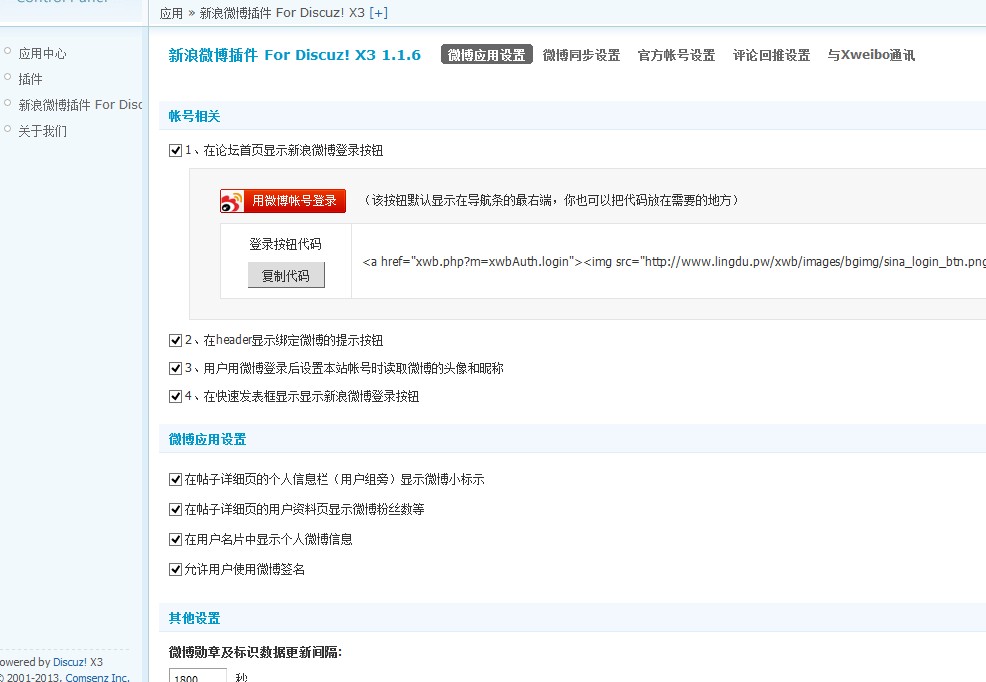Screen dimensions: 986x682
Task: Select the 微博应用设置 tab
Action: [x=487, y=55]
